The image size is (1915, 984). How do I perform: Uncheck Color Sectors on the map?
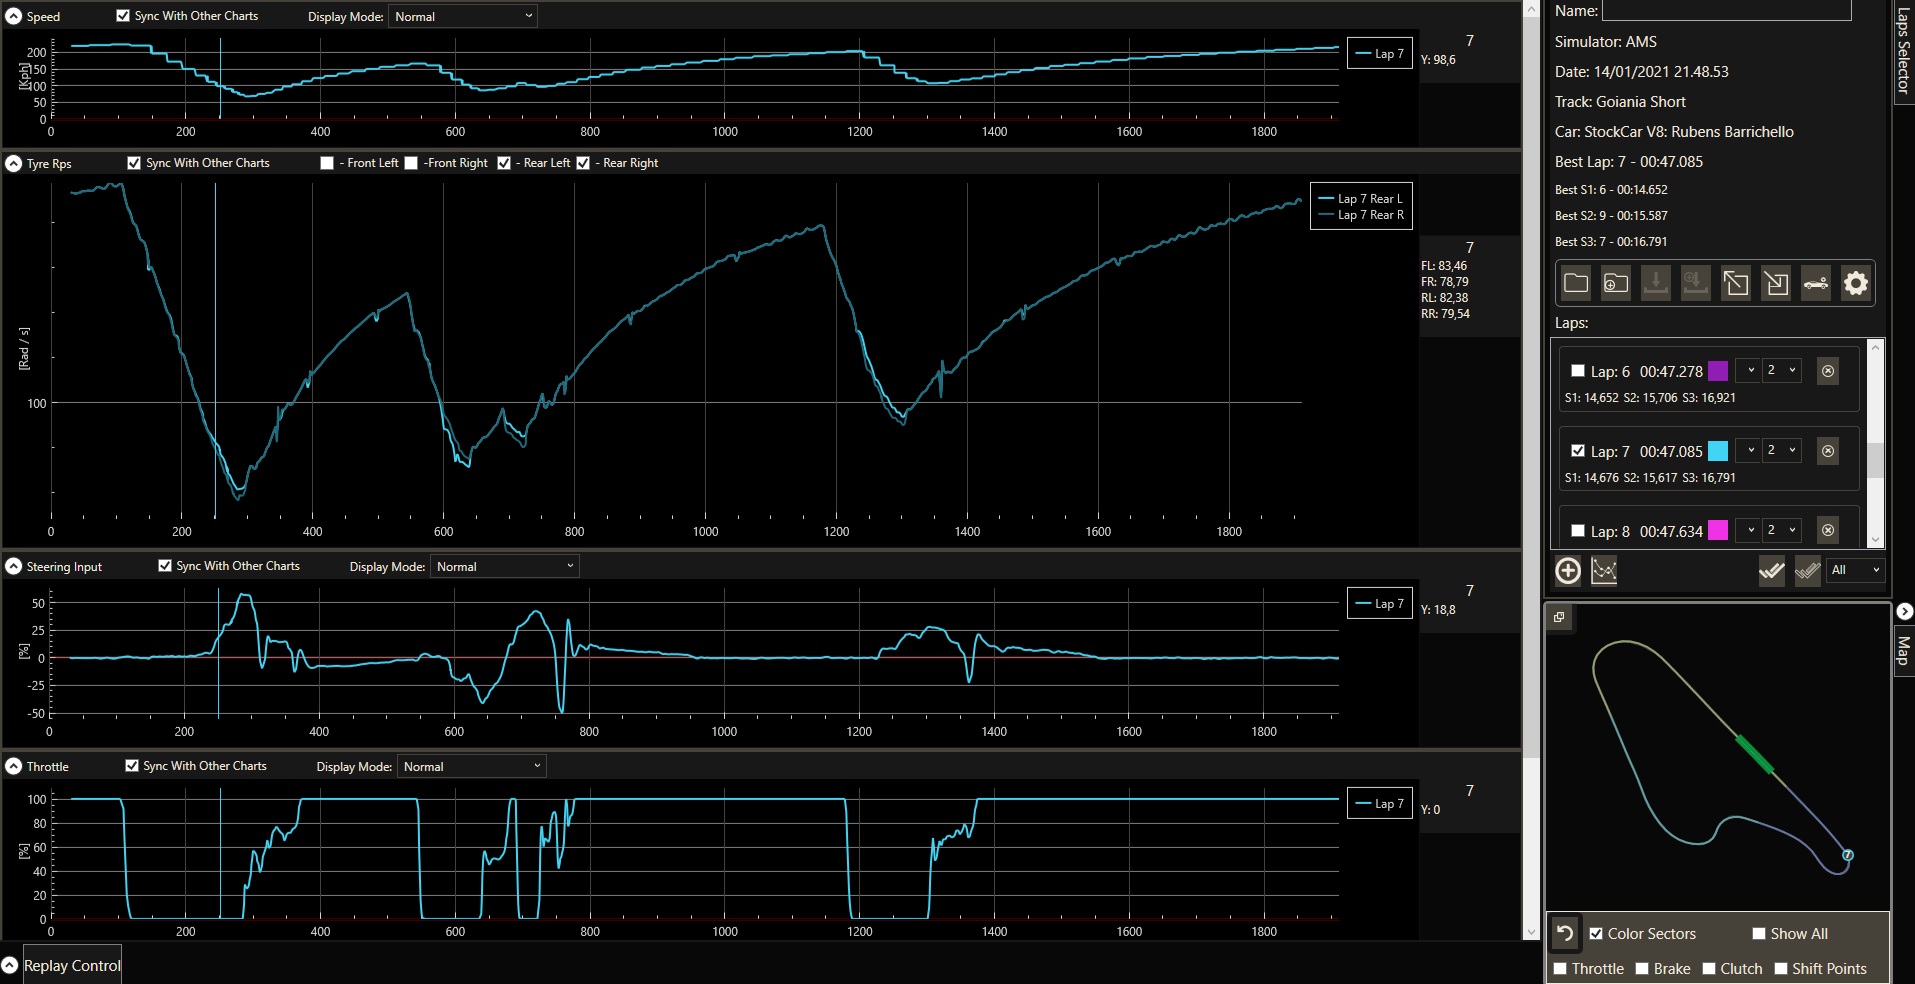1596,934
